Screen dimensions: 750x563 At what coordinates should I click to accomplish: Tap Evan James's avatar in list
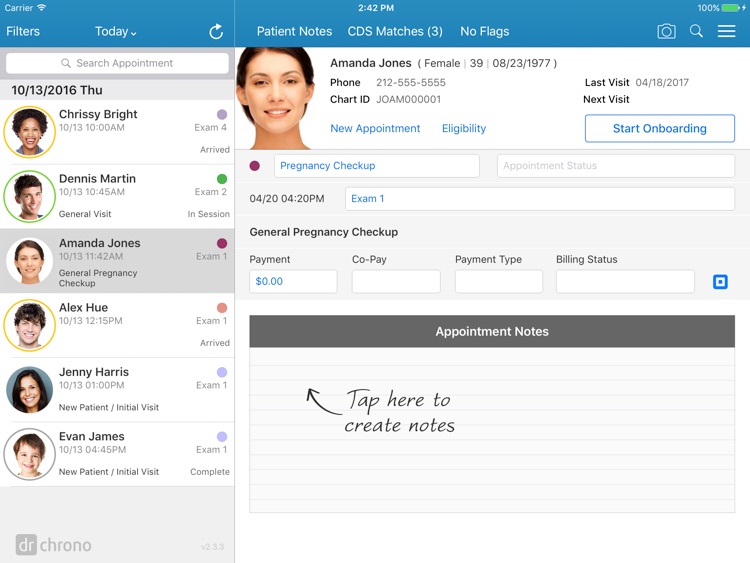point(29,454)
